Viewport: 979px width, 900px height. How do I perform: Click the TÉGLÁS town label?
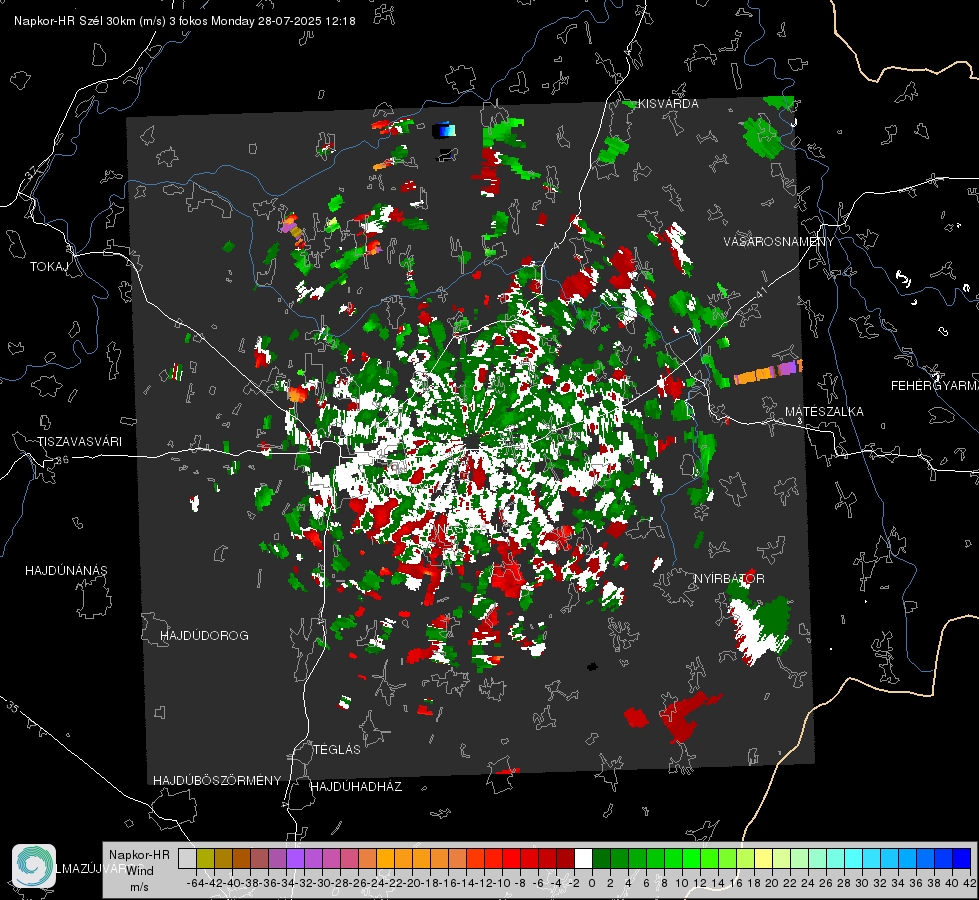click(x=337, y=749)
